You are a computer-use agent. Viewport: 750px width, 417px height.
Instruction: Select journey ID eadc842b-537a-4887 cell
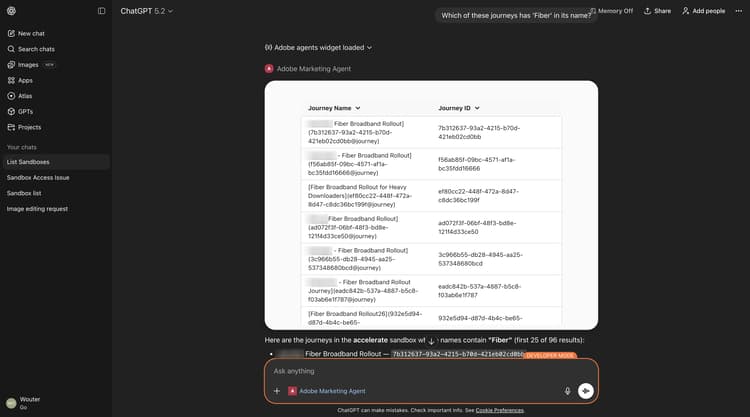(x=480, y=291)
